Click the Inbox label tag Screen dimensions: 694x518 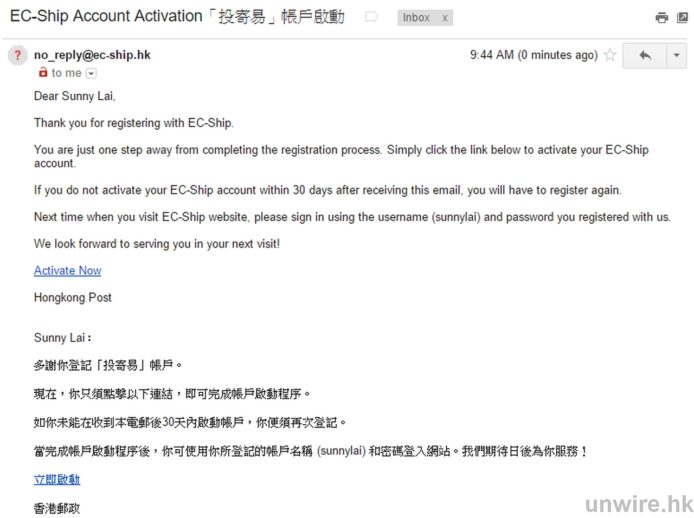(416, 18)
